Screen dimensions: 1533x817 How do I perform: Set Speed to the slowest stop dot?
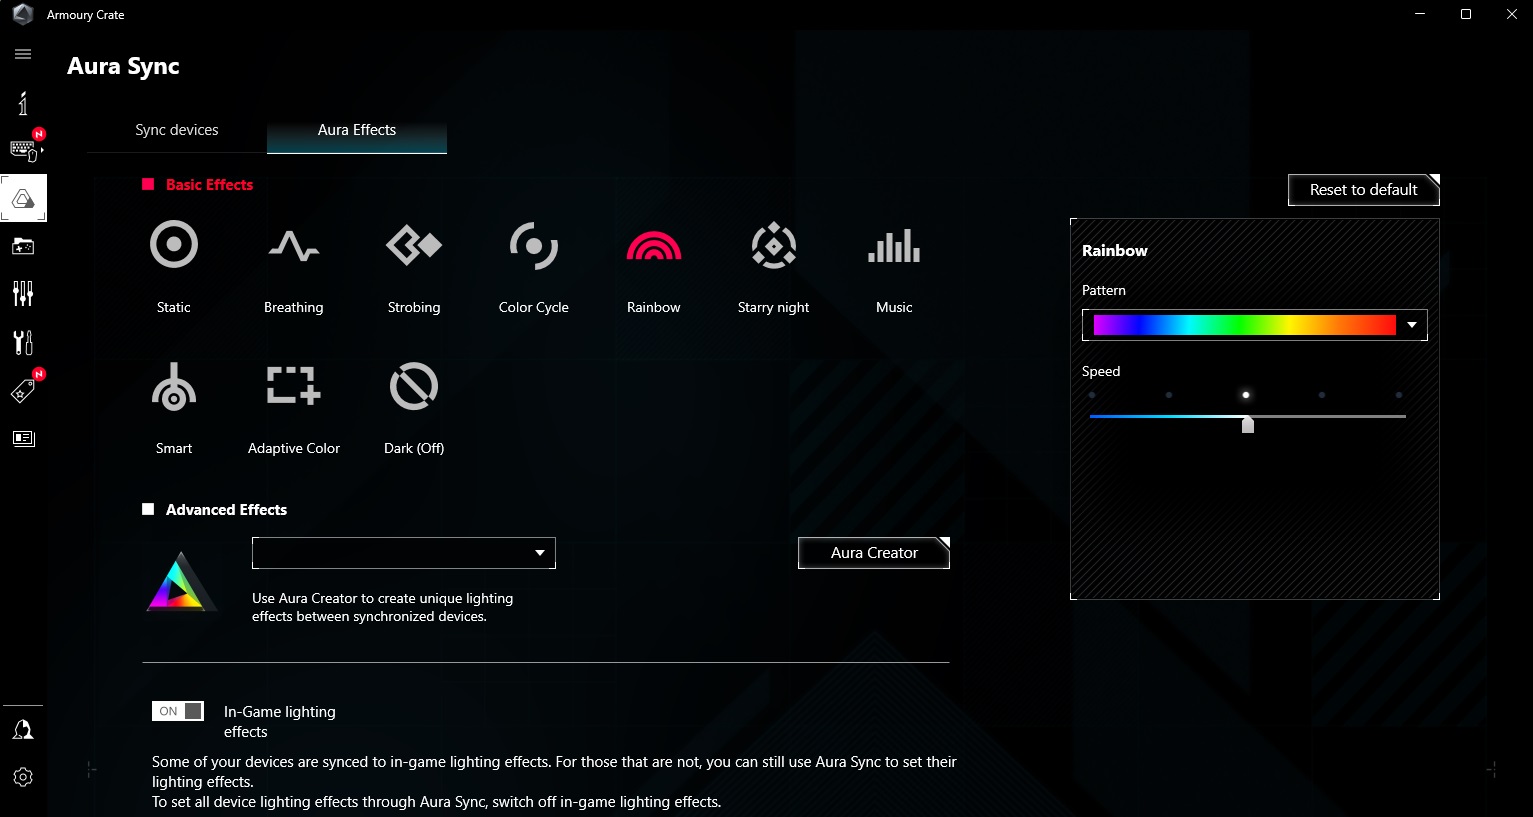1092,395
